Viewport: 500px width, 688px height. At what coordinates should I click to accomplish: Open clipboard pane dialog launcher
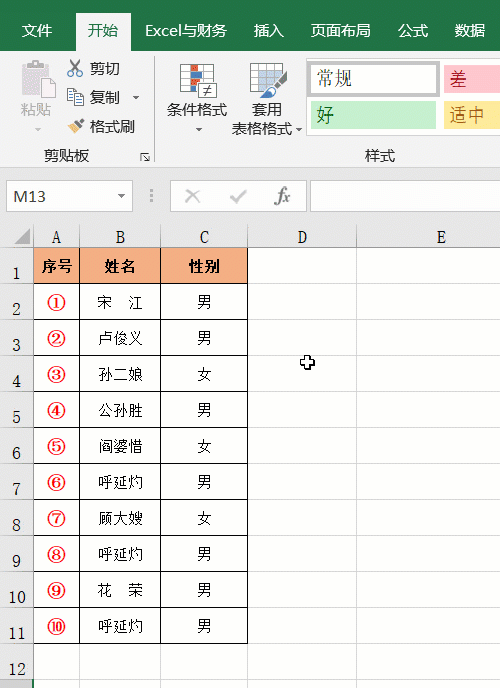coord(145,157)
